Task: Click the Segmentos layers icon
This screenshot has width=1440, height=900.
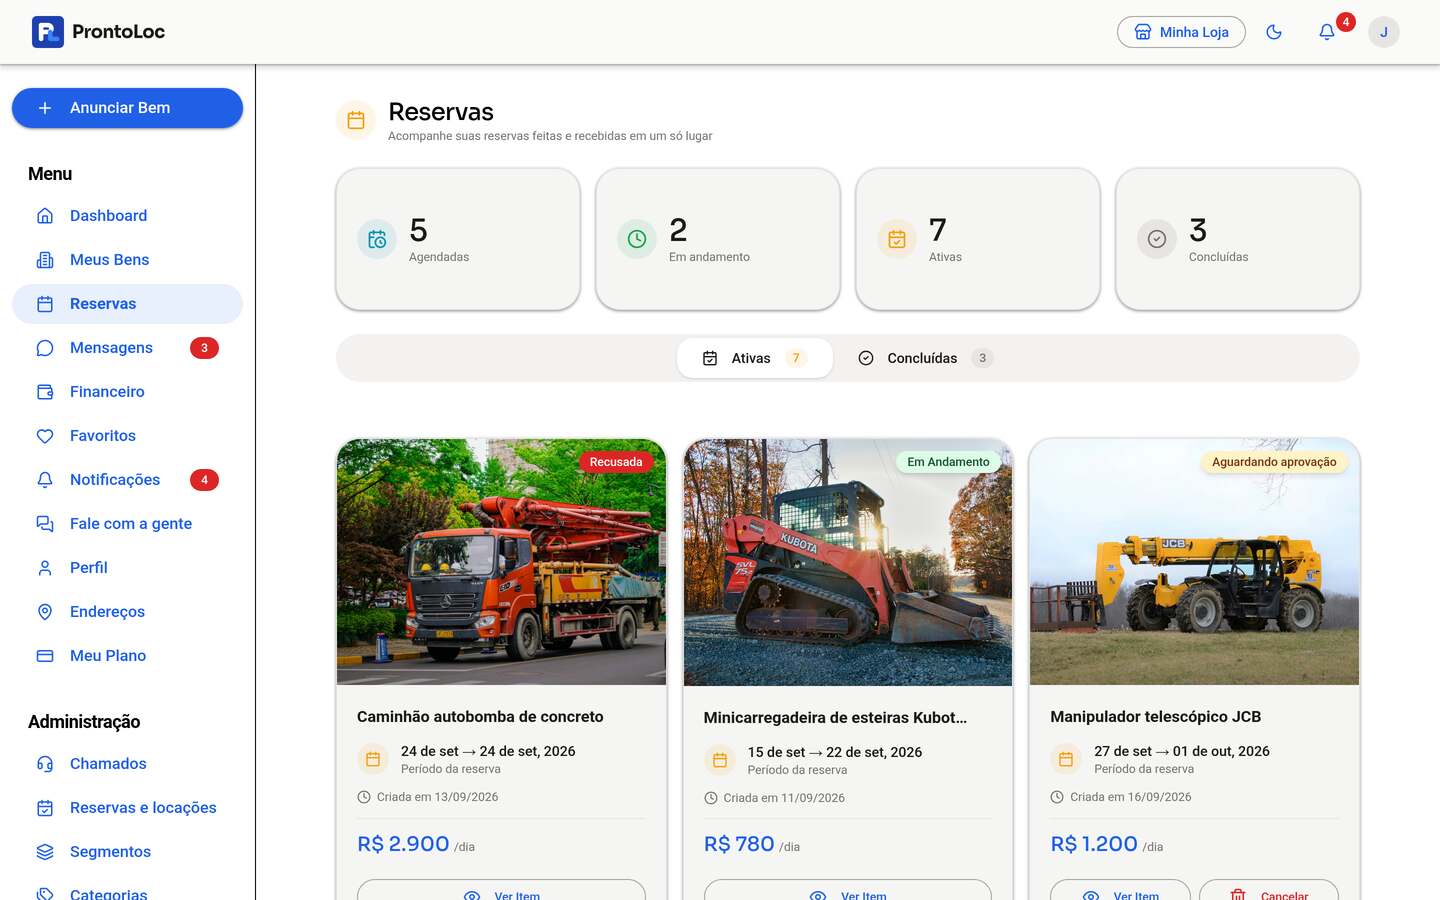Action: [45, 852]
